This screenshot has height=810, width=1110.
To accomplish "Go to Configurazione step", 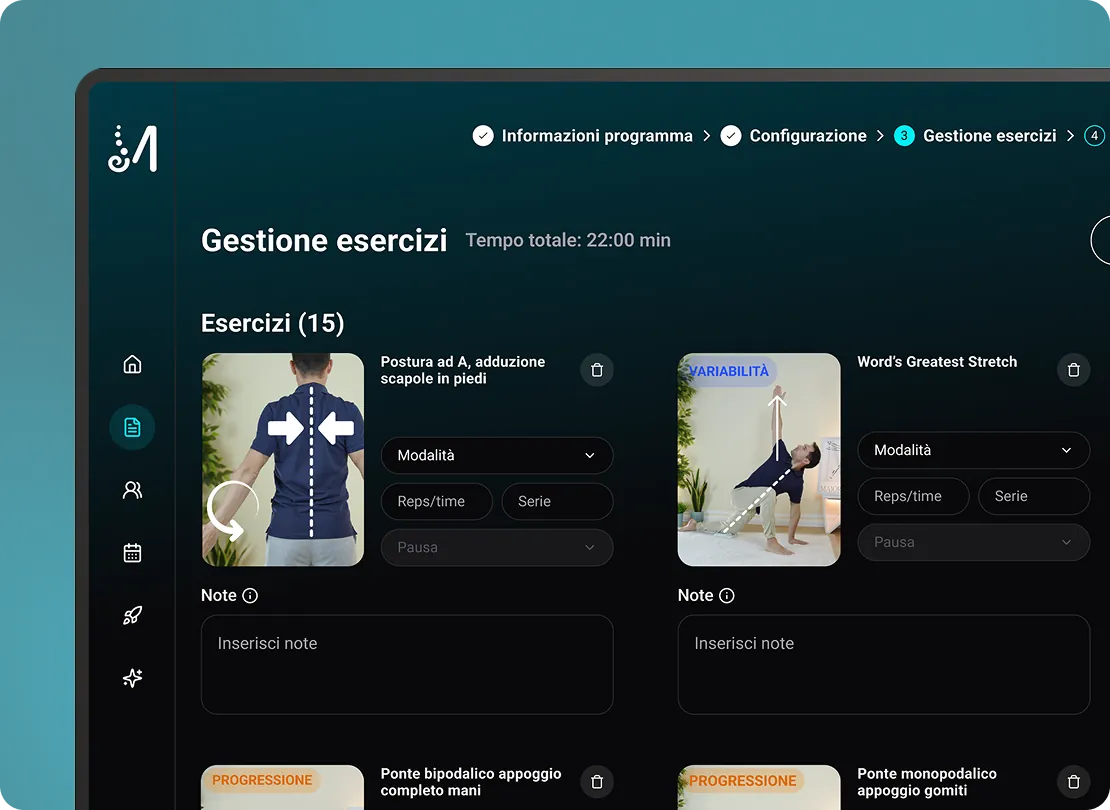I will 808,135.
